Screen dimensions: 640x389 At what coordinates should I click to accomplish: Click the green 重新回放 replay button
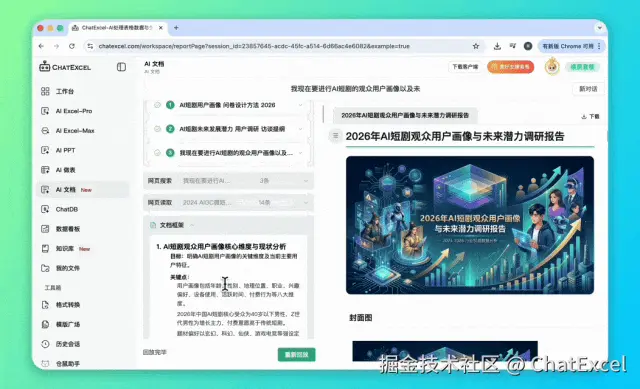pos(297,354)
